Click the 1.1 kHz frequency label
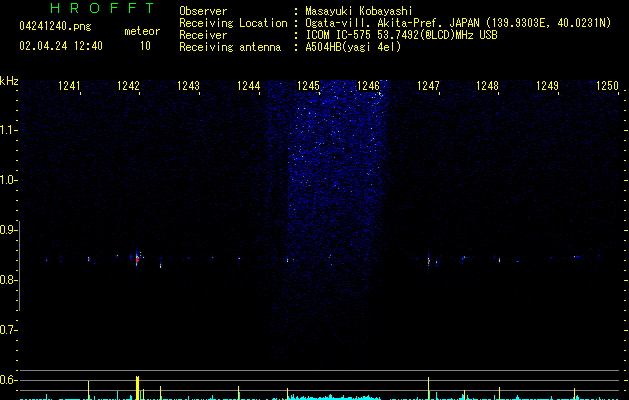Viewport: 629px width, 400px height. [8, 130]
